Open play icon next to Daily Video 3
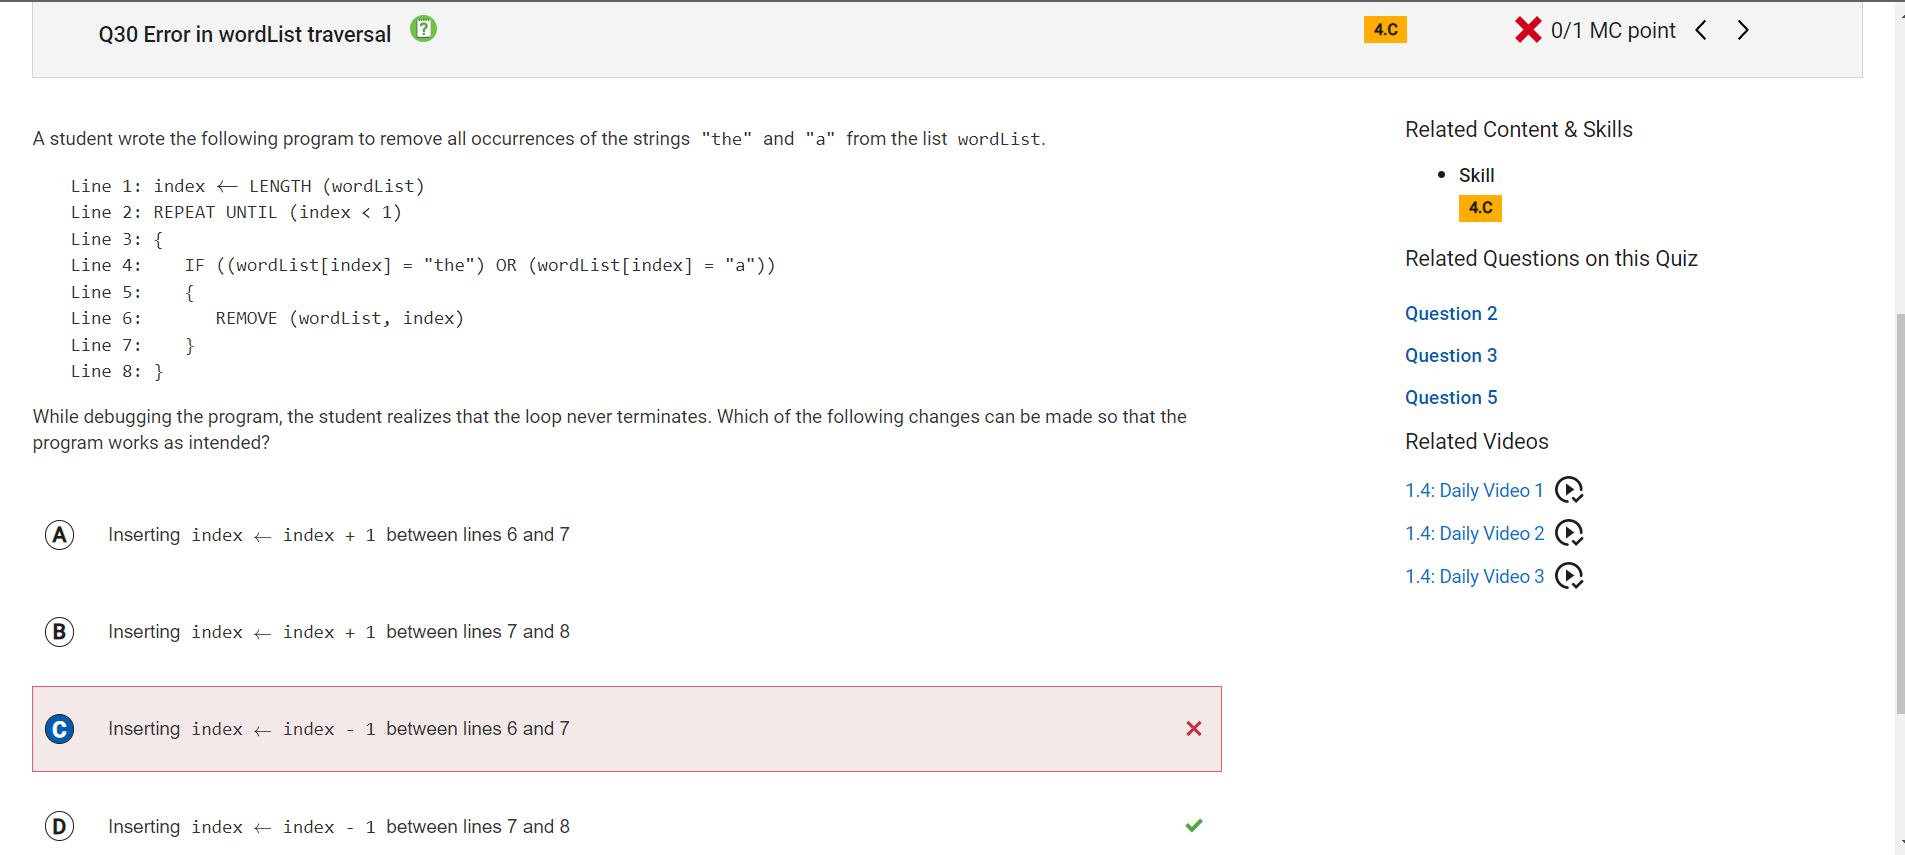 coord(1569,576)
